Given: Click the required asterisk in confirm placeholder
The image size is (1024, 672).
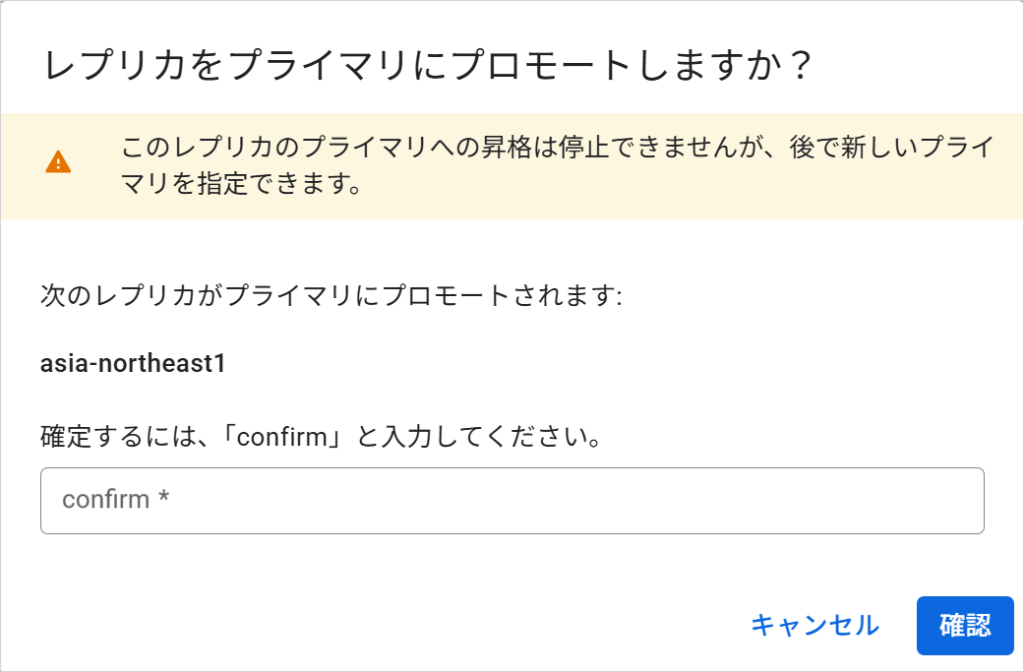Looking at the screenshot, I should (164, 499).
